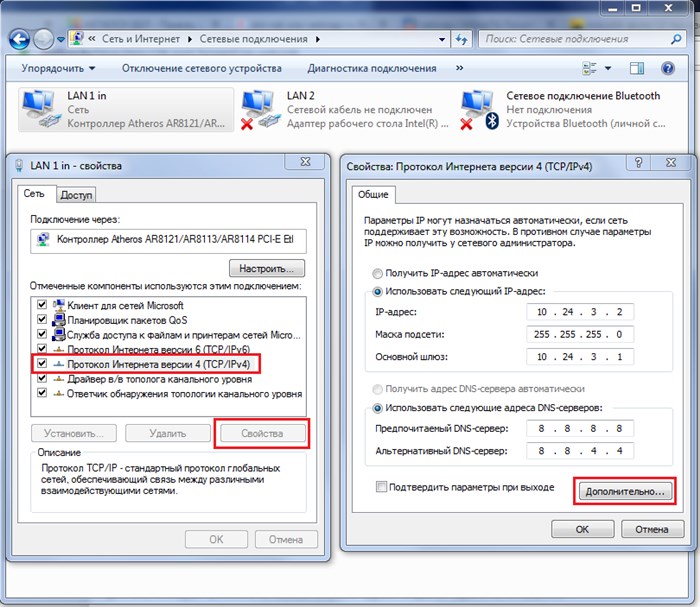Viewport: 700px width, 607px height.
Task: Select 'Использовать следующие адреса DNS-серверов'
Action: pyautogui.click(x=378, y=408)
